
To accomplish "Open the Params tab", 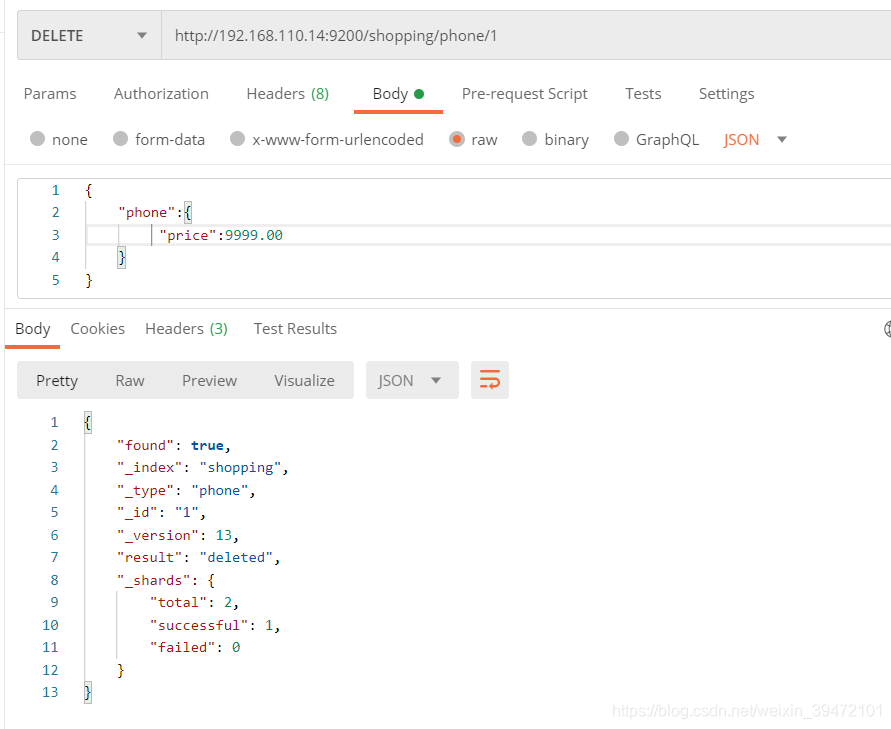I will click(x=50, y=94).
